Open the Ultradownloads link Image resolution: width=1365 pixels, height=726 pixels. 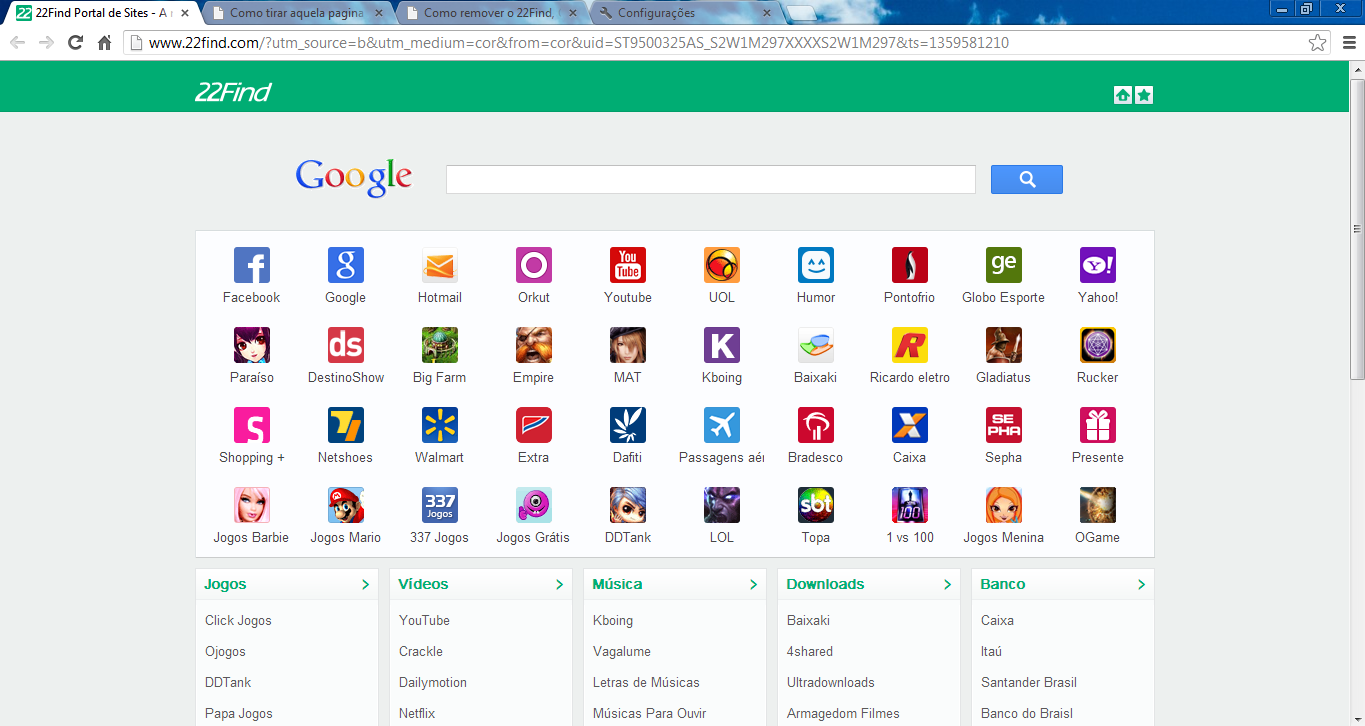(x=831, y=682)
